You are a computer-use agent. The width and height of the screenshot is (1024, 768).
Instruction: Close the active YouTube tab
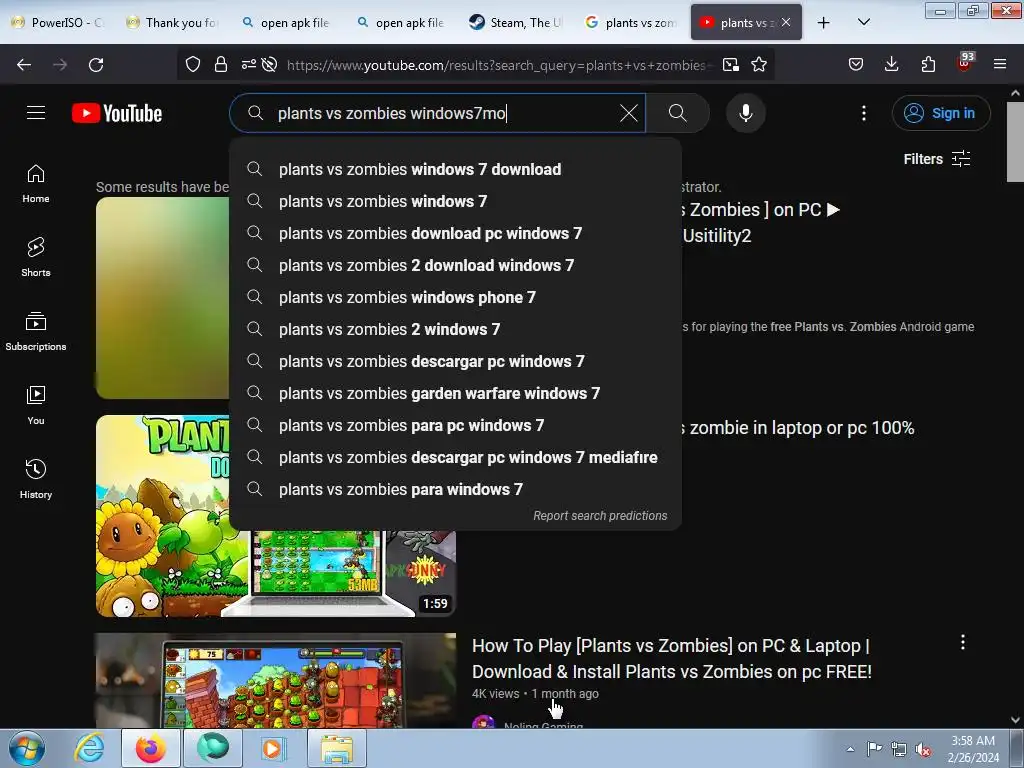786,22
